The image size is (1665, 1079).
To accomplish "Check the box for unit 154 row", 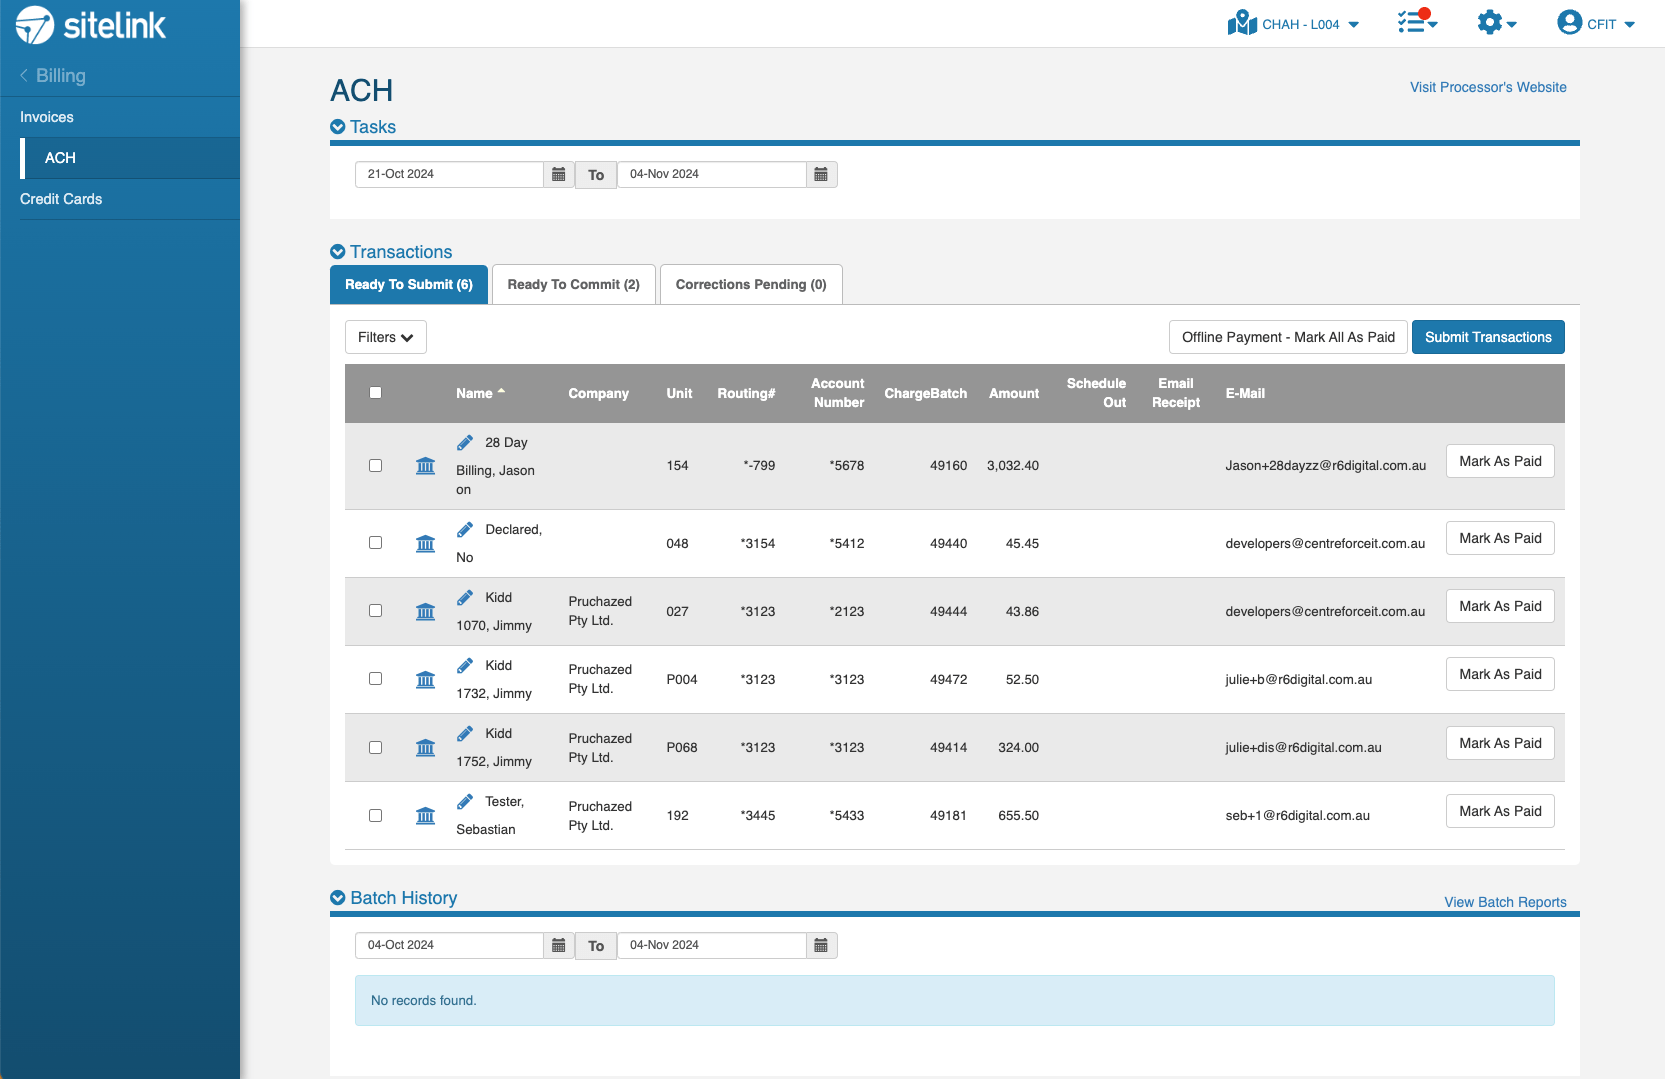I will coord(376,466).
